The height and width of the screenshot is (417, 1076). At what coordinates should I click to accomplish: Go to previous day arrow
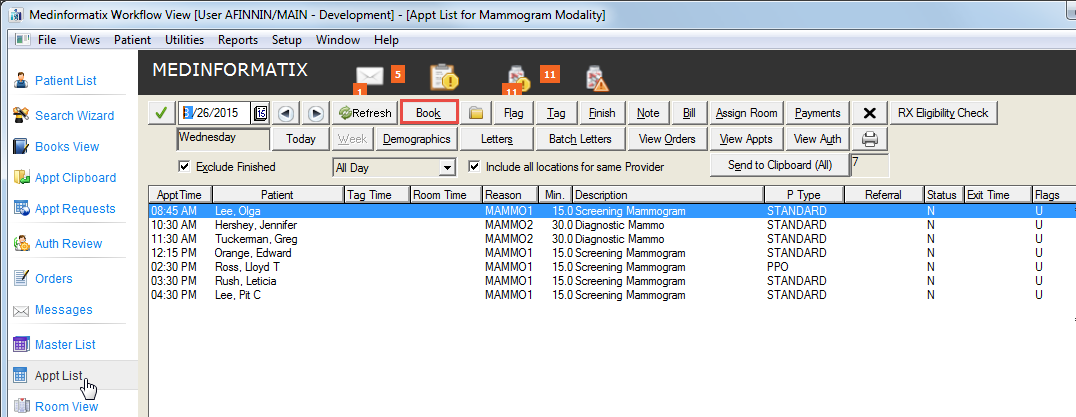pyautogui.click(x=287, y=113)
